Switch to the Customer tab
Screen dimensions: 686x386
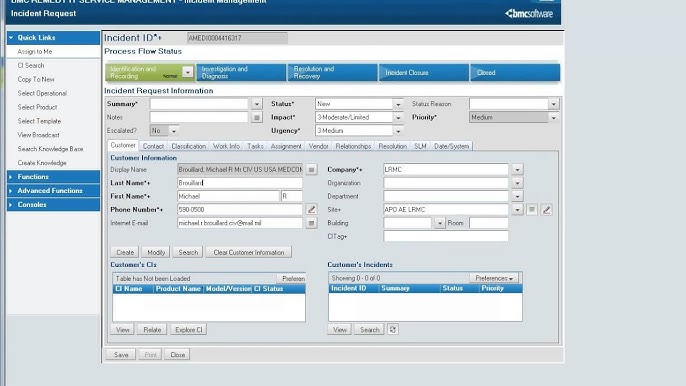[x=123, y=145]
